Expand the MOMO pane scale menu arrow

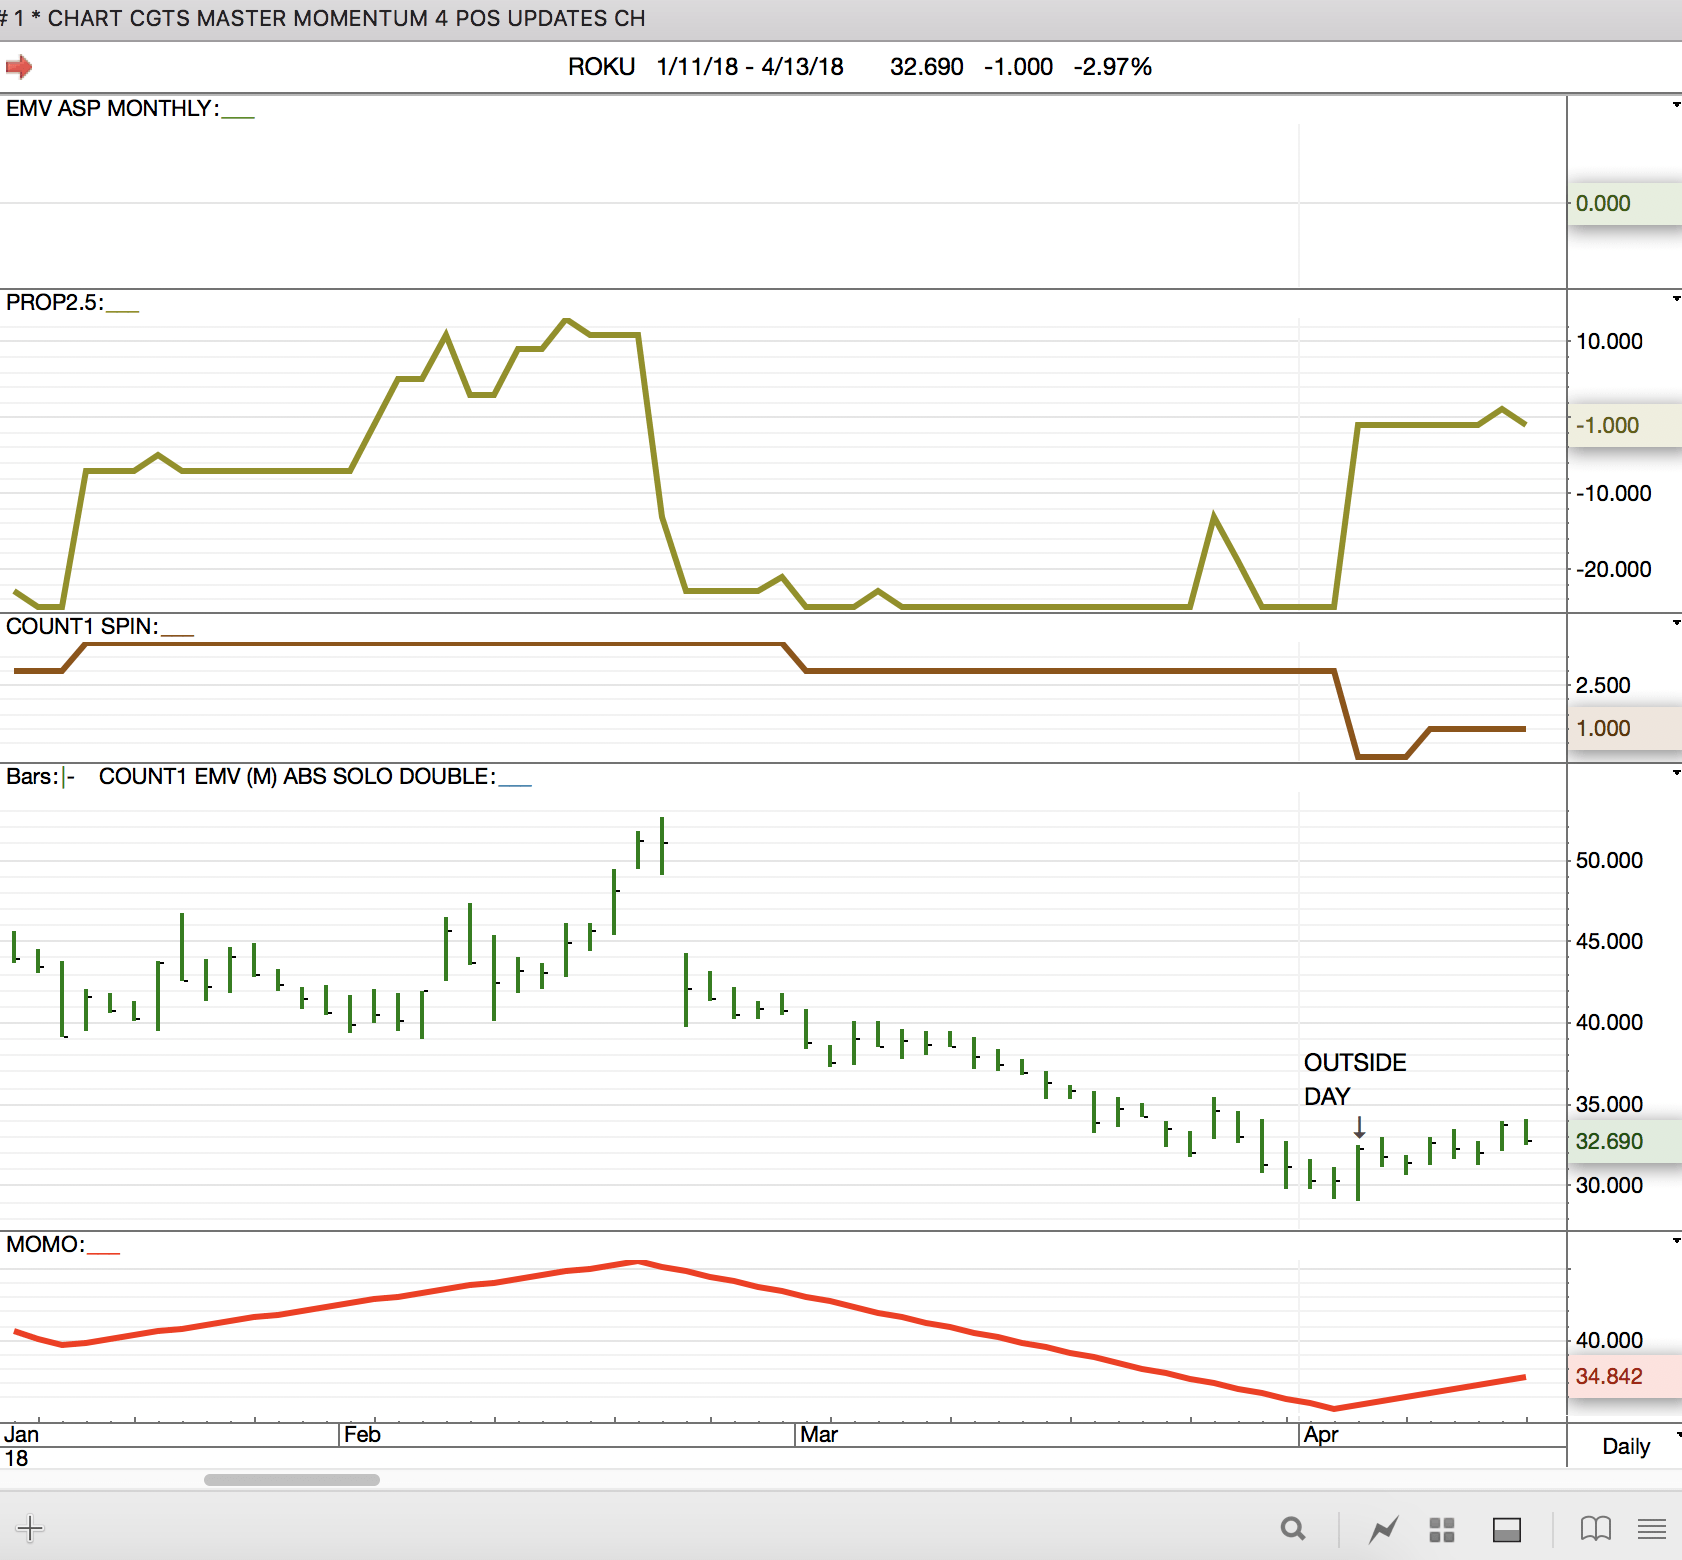point(1676,1241)
